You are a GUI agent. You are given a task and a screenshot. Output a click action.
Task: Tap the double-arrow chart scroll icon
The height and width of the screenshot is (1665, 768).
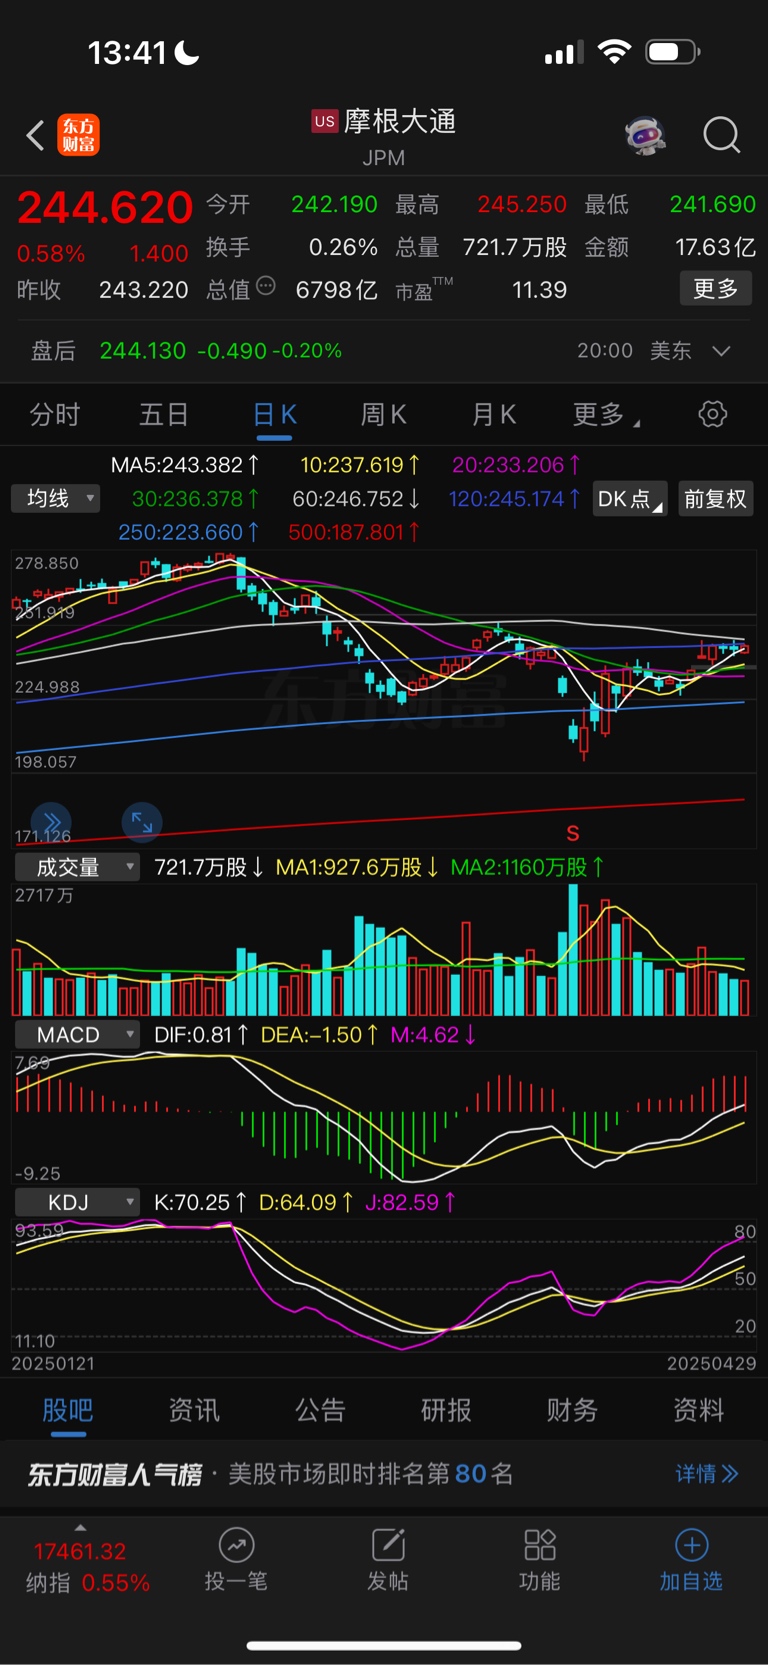52,822
